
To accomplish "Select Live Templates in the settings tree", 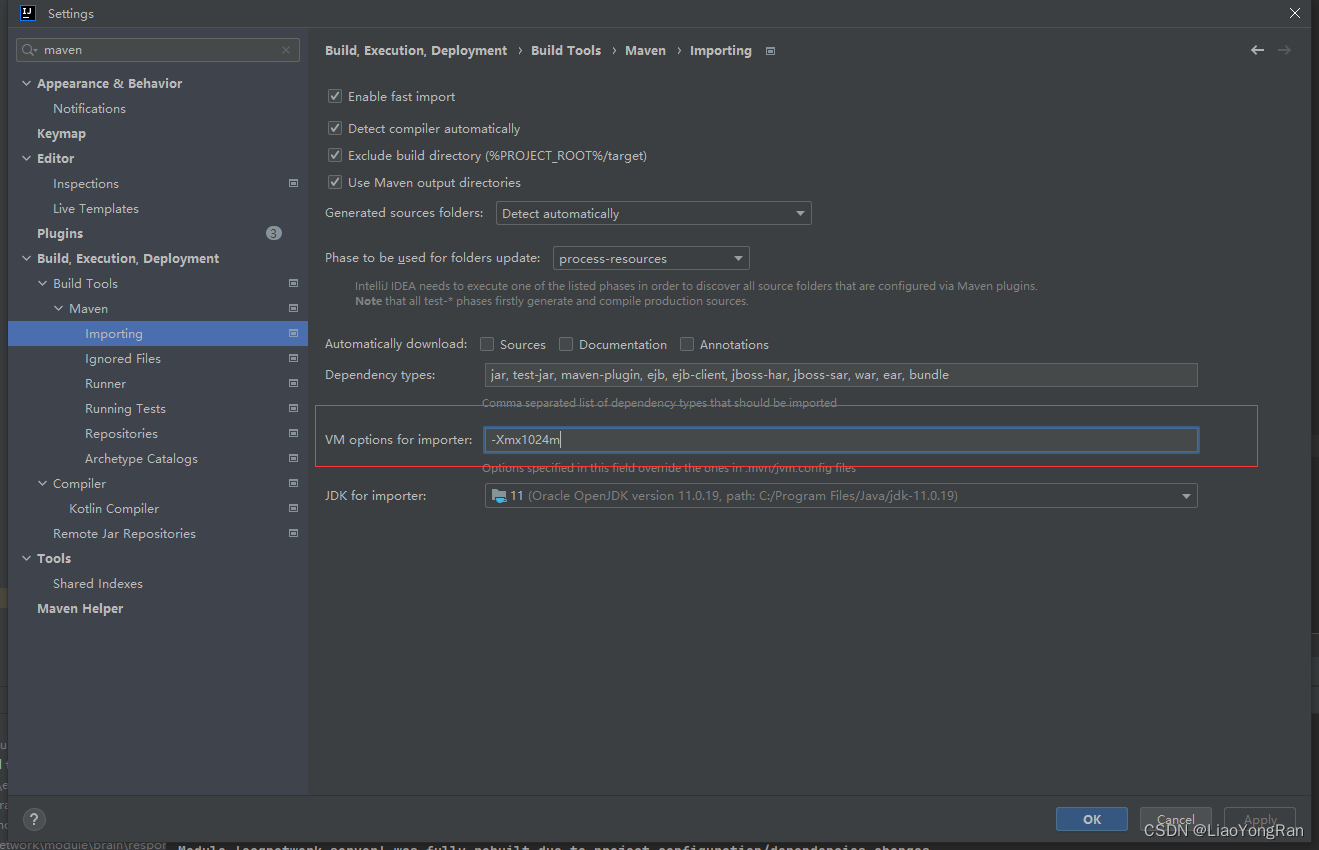I will tap(96, 209).
